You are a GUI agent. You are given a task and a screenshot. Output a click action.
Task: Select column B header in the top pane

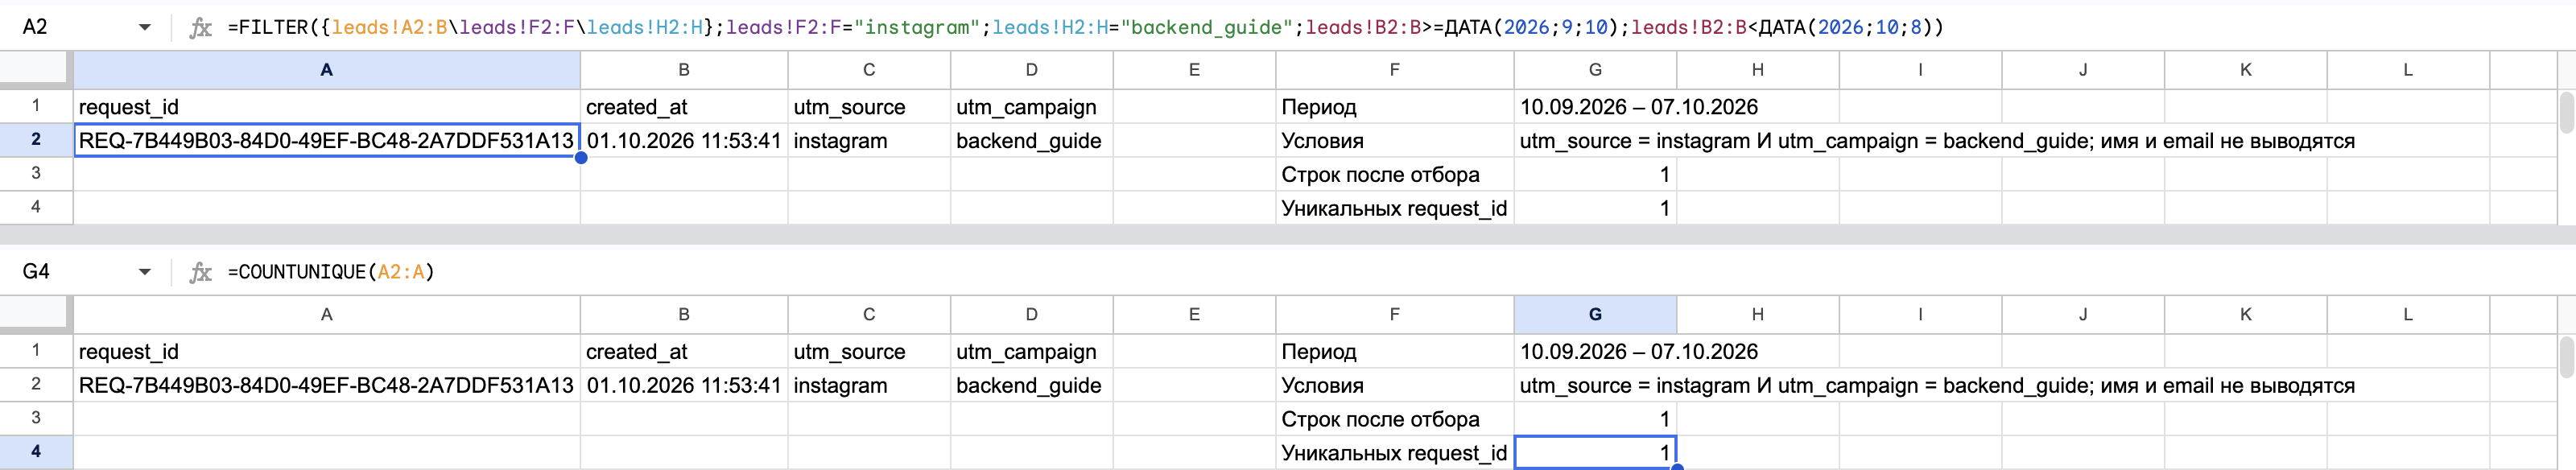pos(684,70)
